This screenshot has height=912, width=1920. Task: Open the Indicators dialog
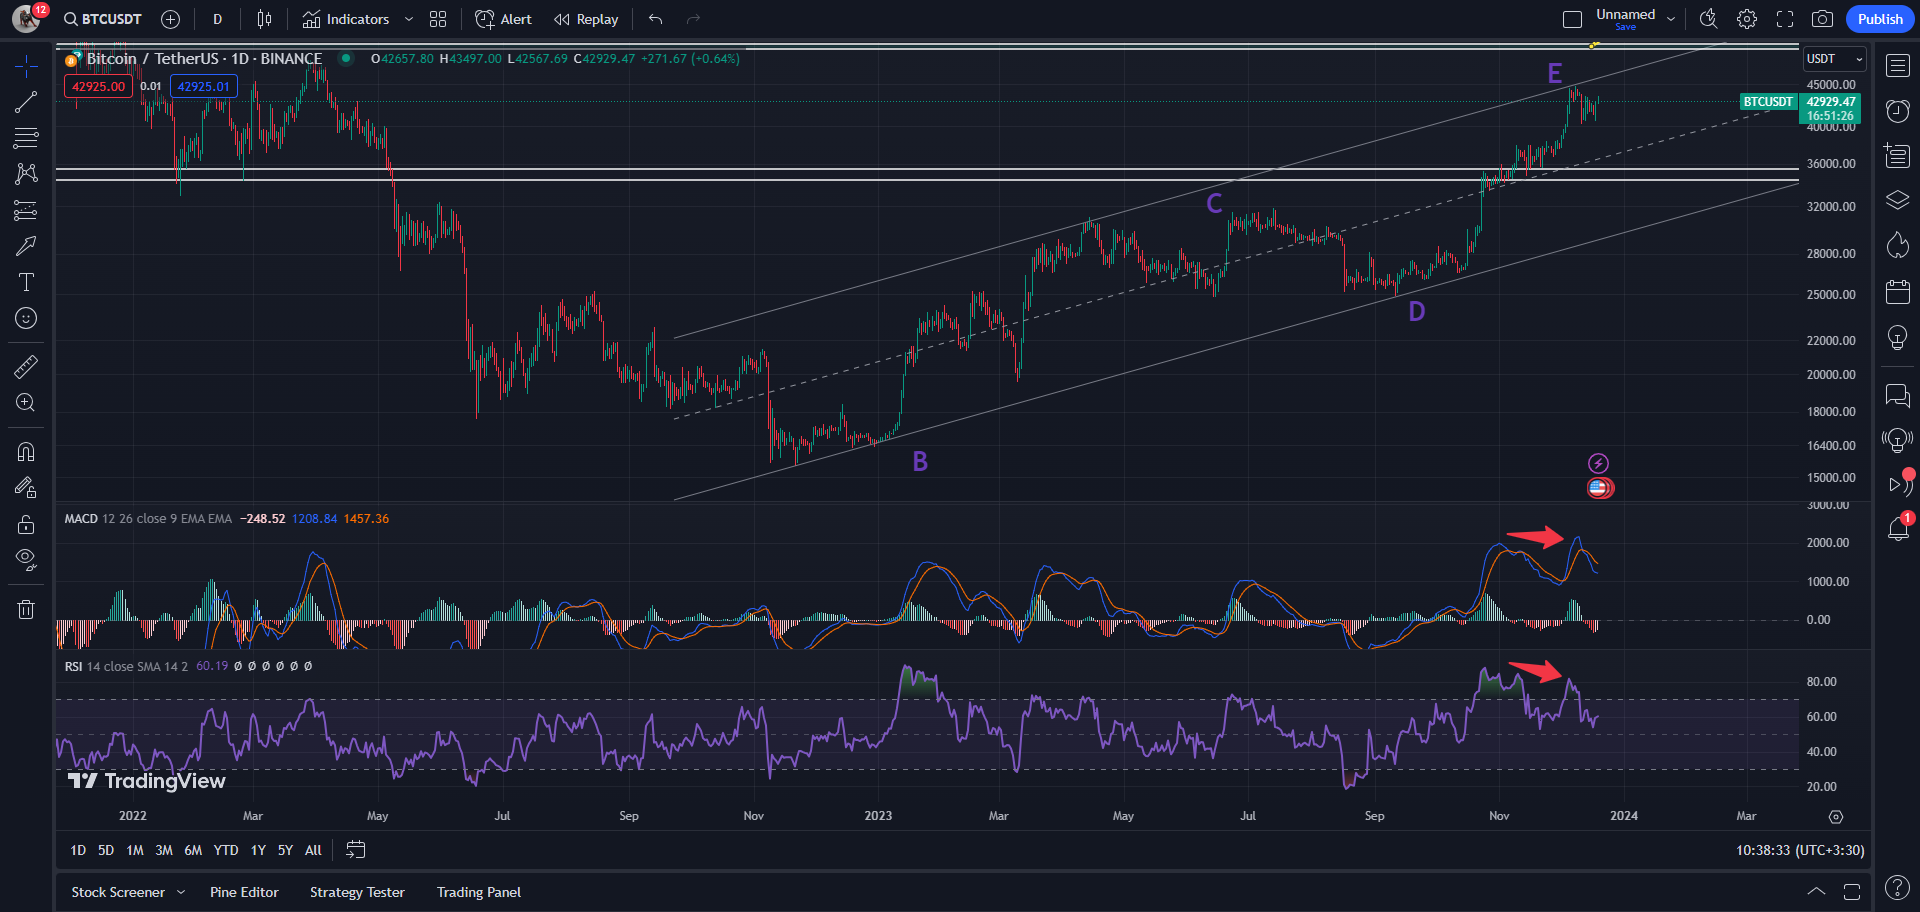pyautogui.click(x=346, y=19)
